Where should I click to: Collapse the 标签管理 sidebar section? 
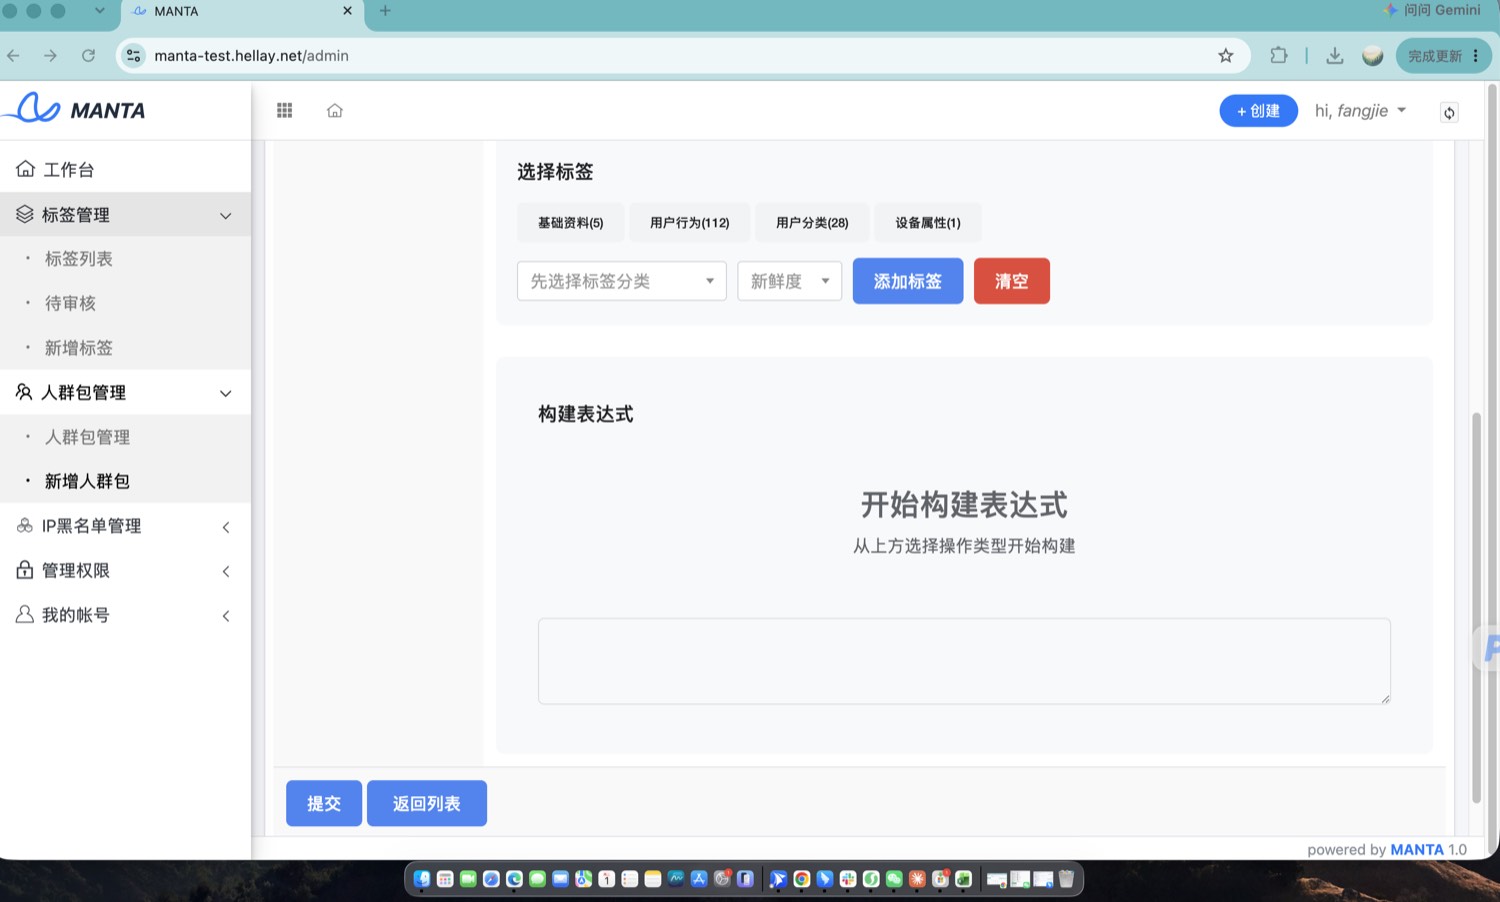pos(125,215)
